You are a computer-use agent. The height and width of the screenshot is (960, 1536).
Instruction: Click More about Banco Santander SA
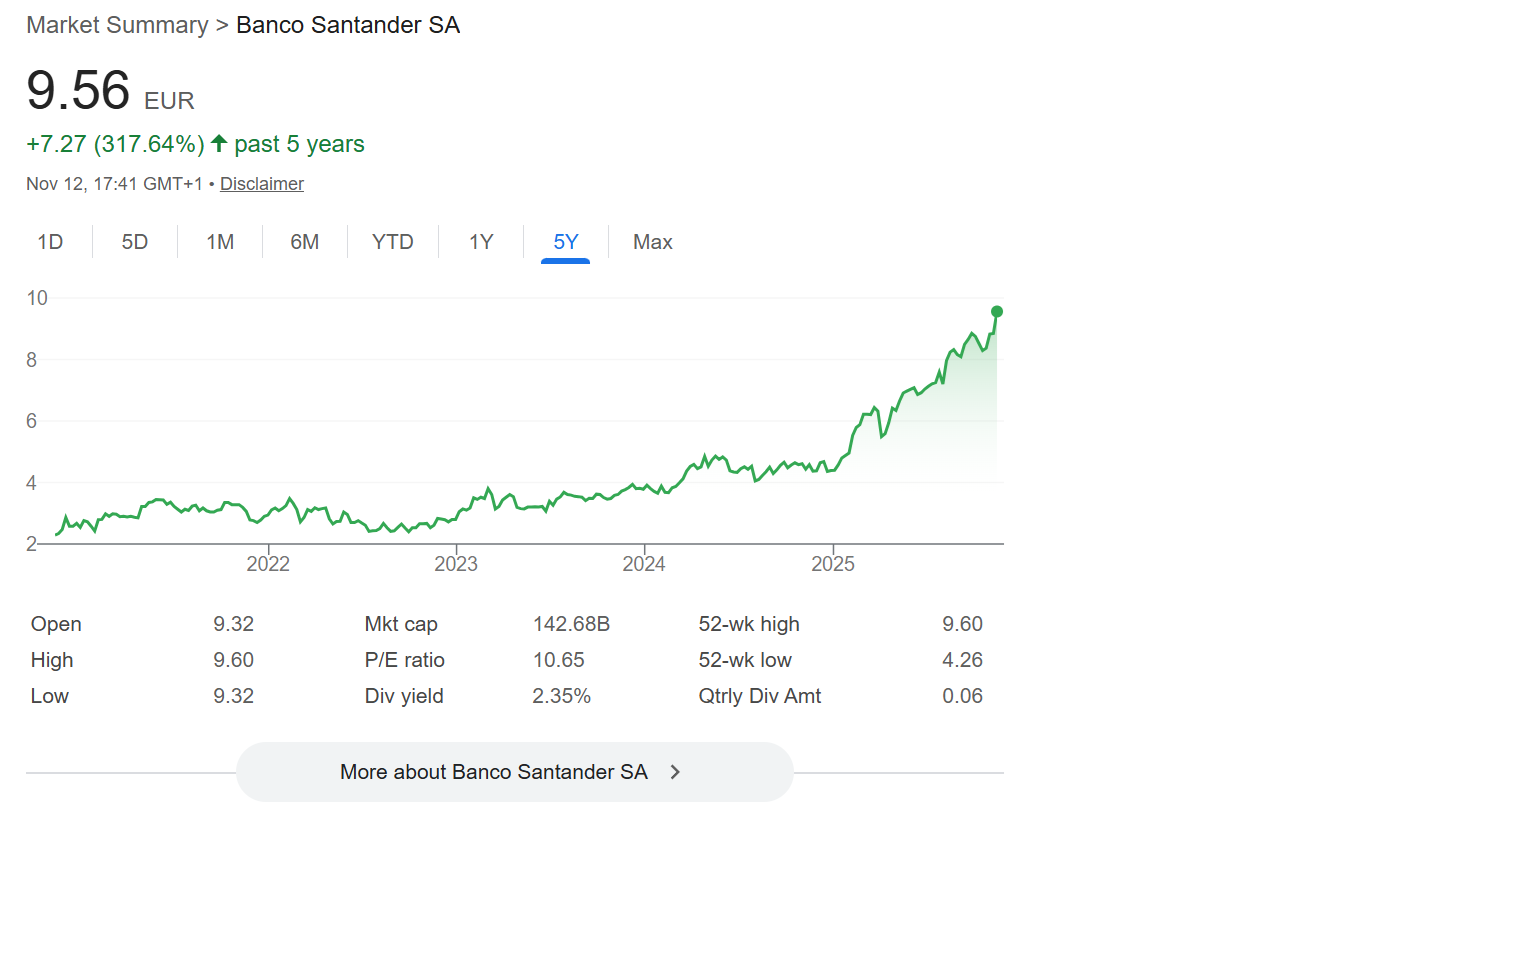(x=494, y=772)
